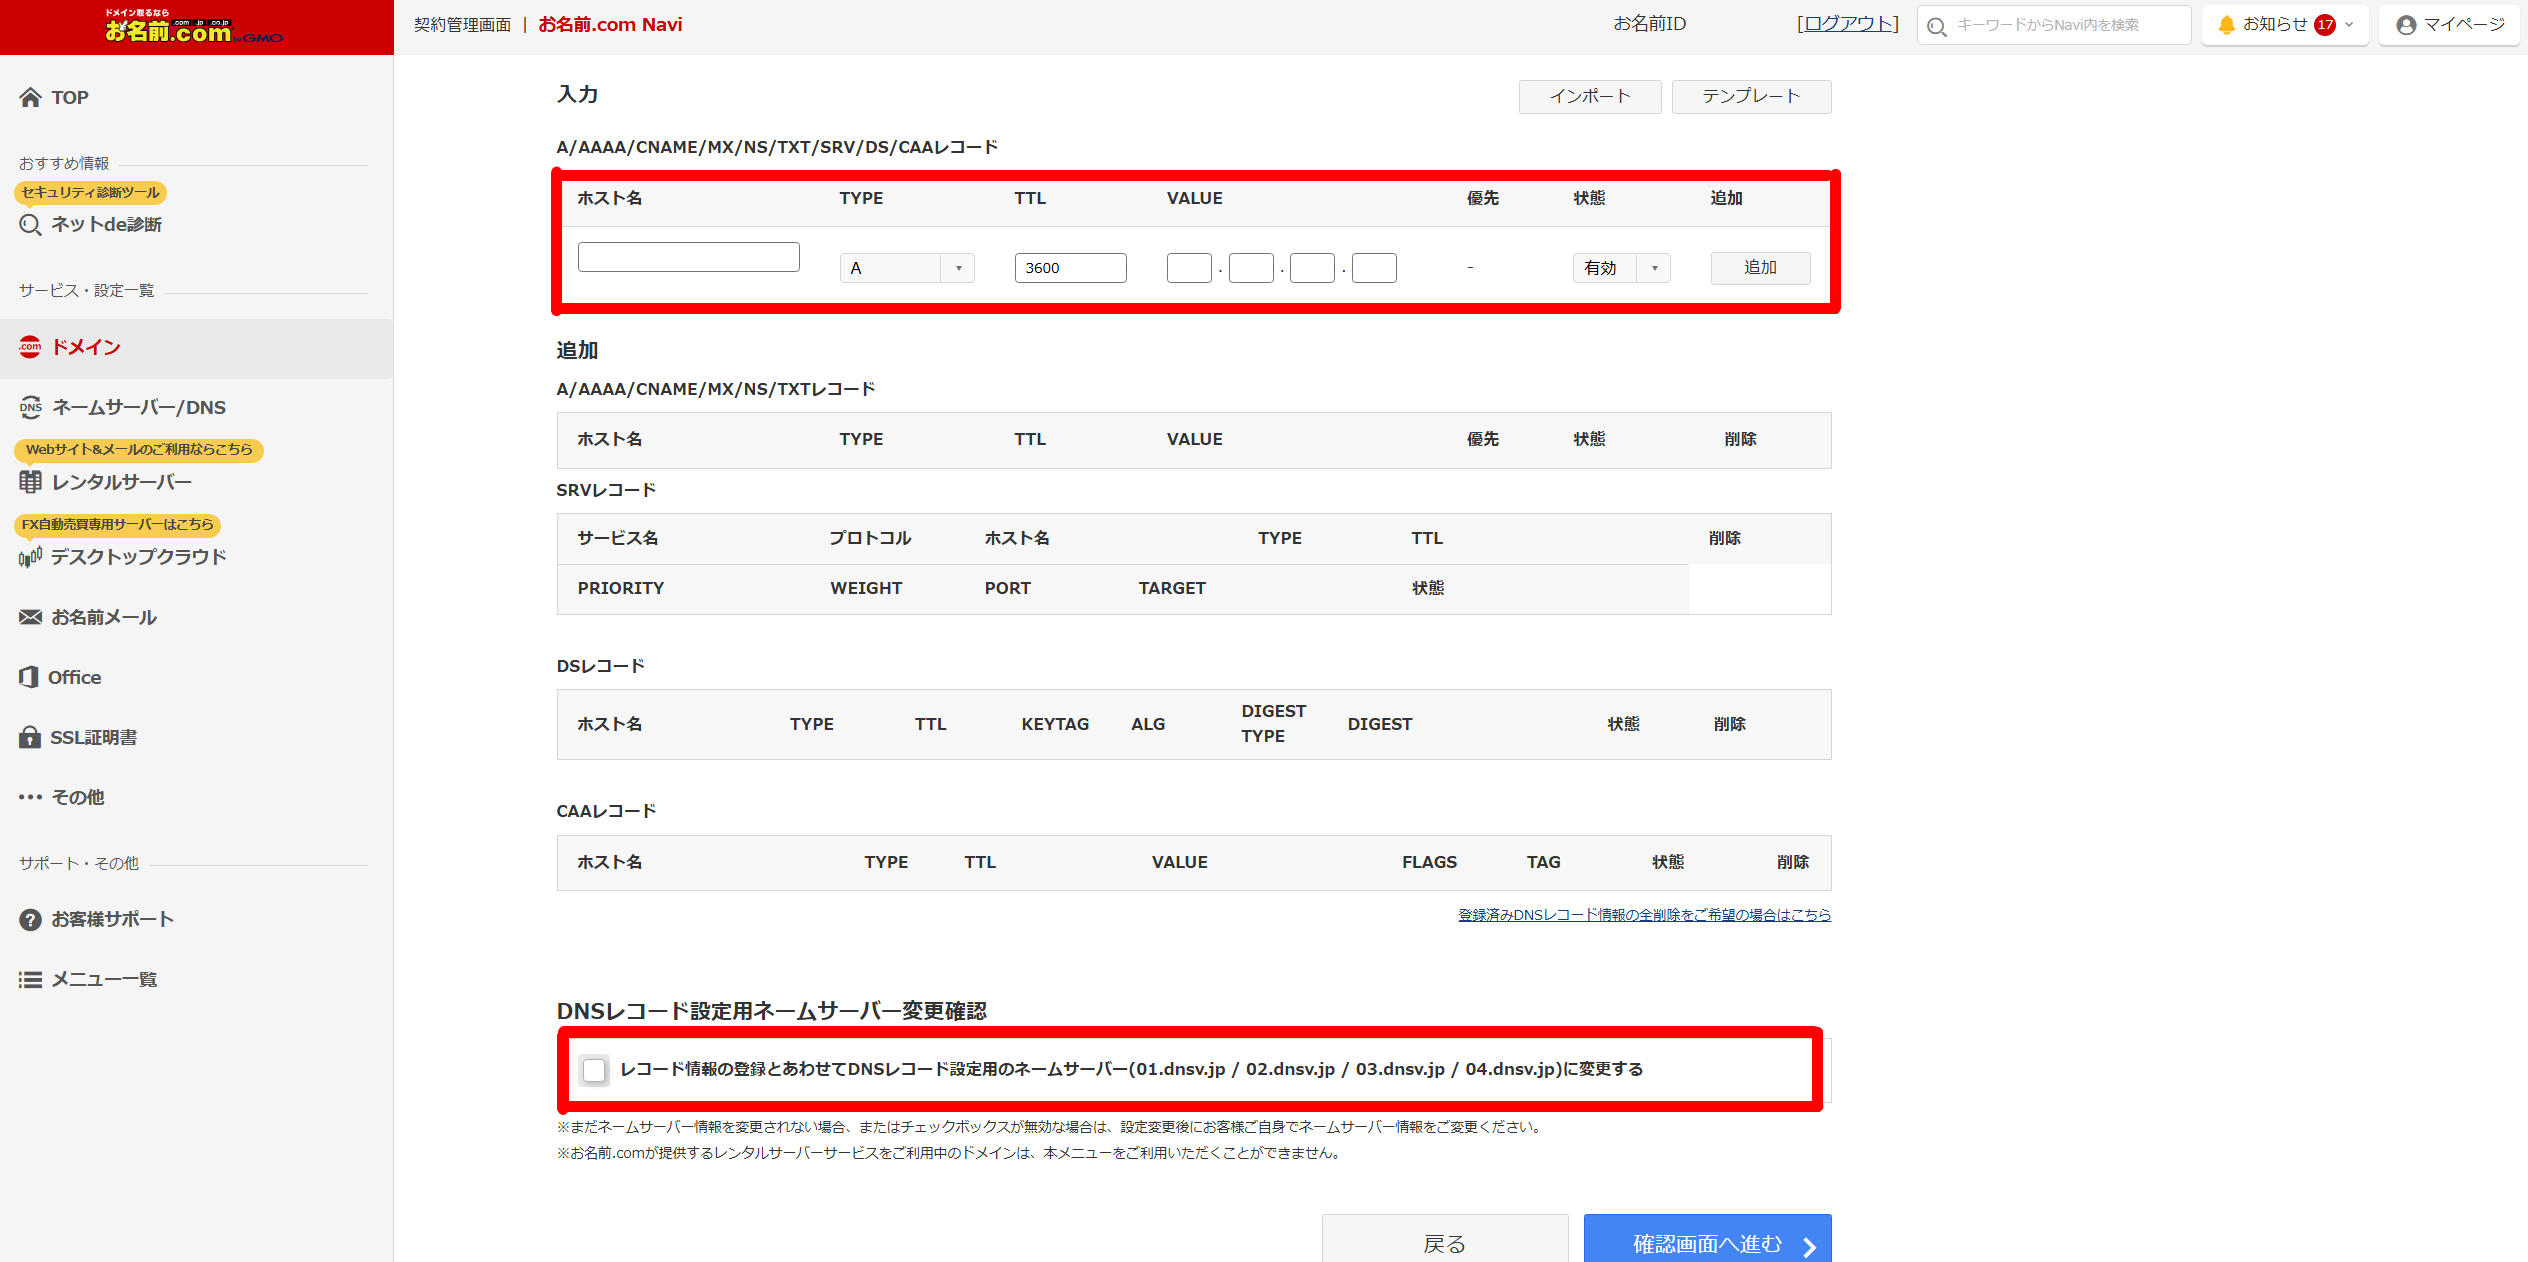Open お名前メール envelope icon
Screen dimensions: 2528x1262
[x=30, y=617]
